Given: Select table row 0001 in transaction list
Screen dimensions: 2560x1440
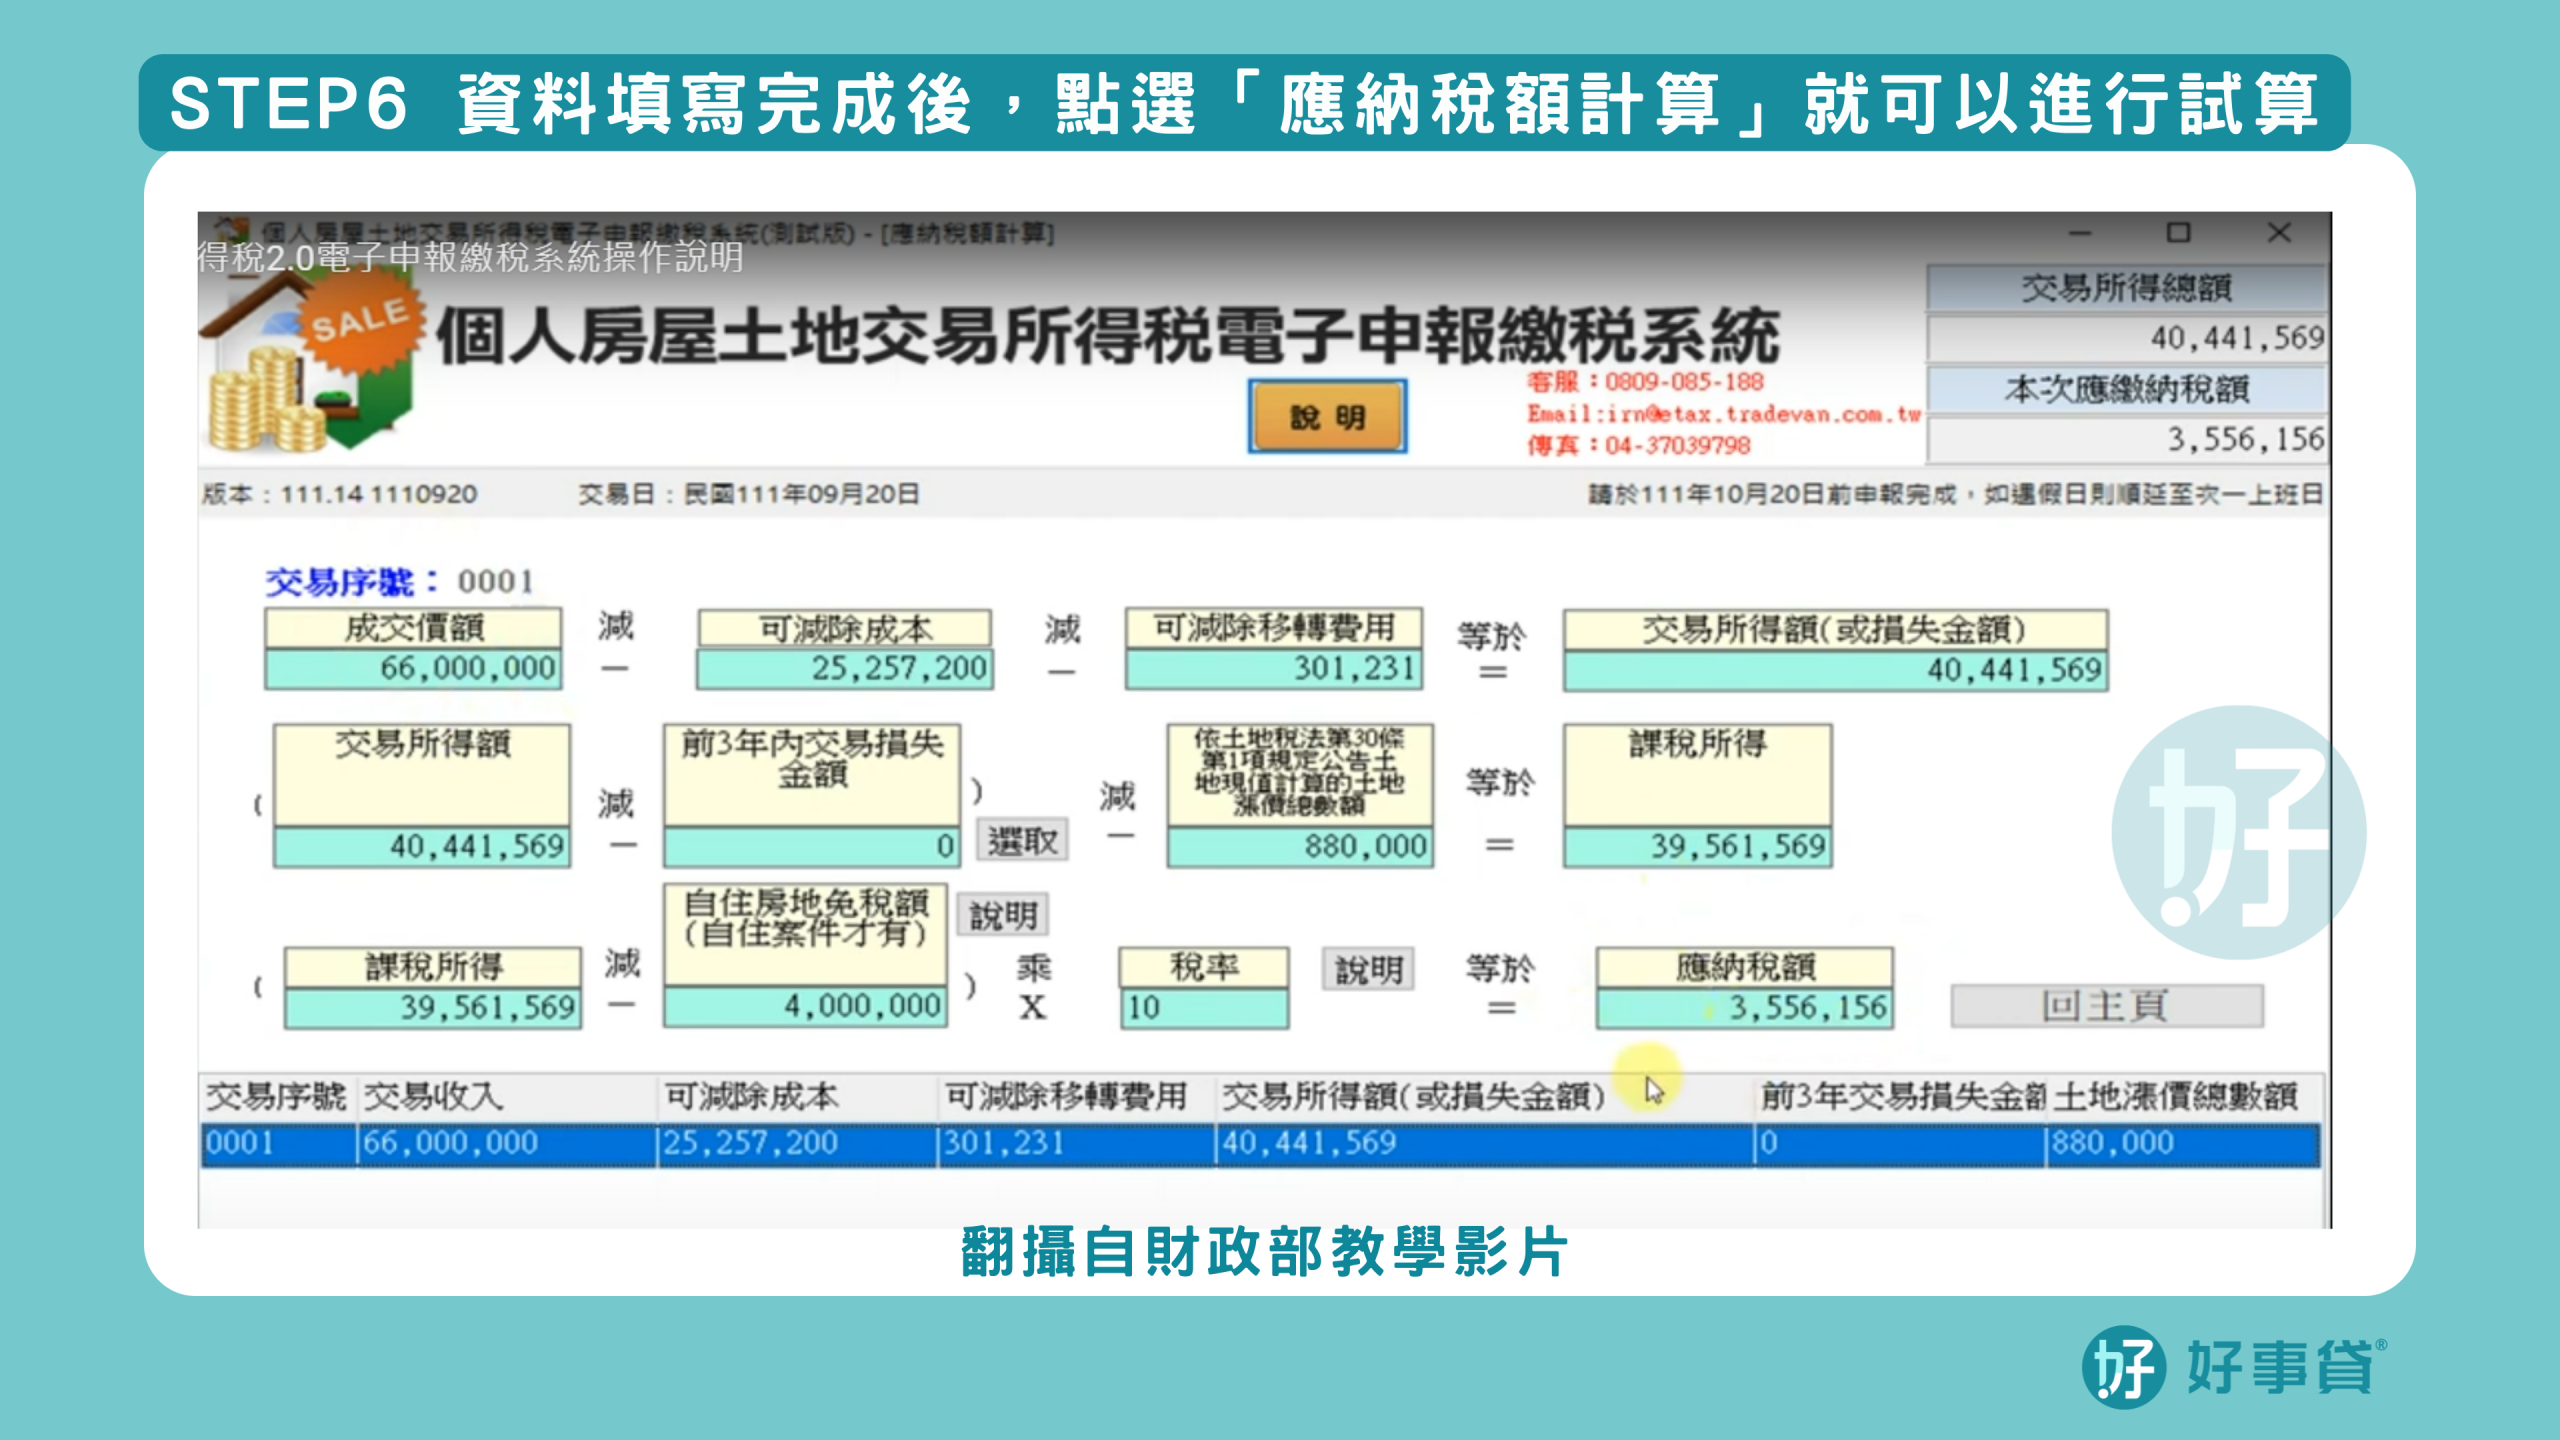Looking at the screenshot, I should [x=1260, y=1143].
